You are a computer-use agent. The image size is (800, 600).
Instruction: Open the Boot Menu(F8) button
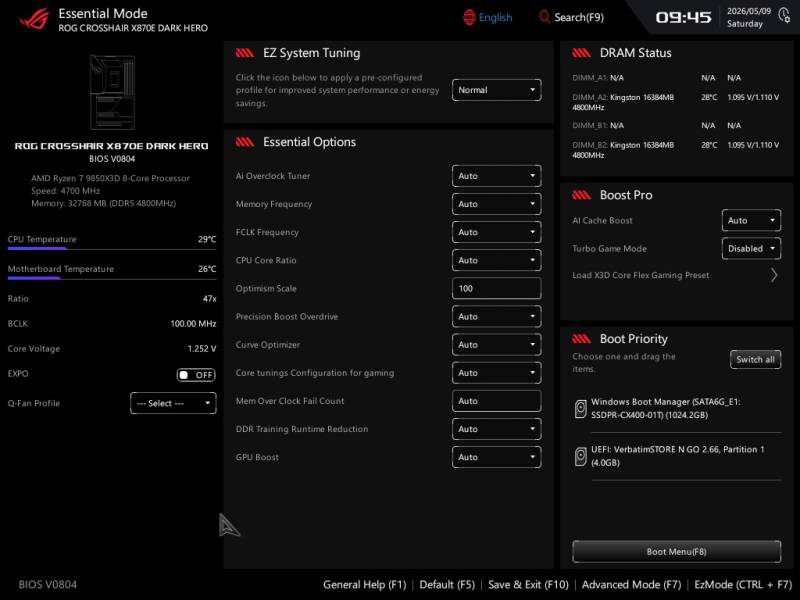click(676, 552)
